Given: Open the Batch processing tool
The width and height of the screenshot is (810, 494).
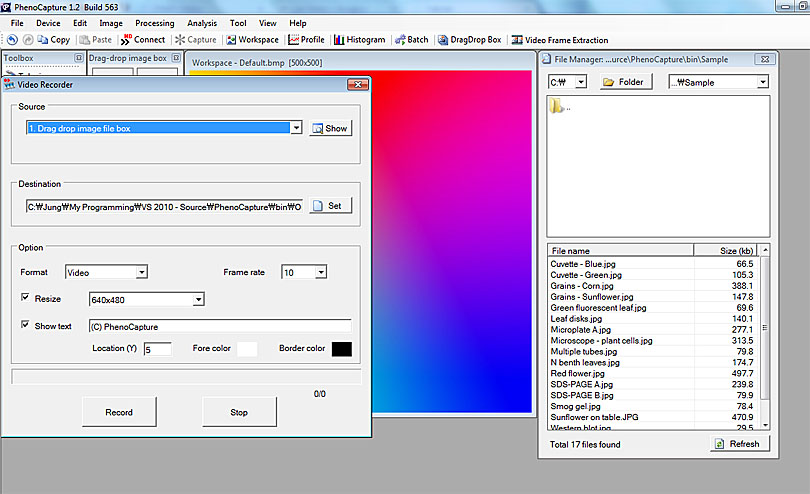Looking at the screenshot, I should 411,40.
